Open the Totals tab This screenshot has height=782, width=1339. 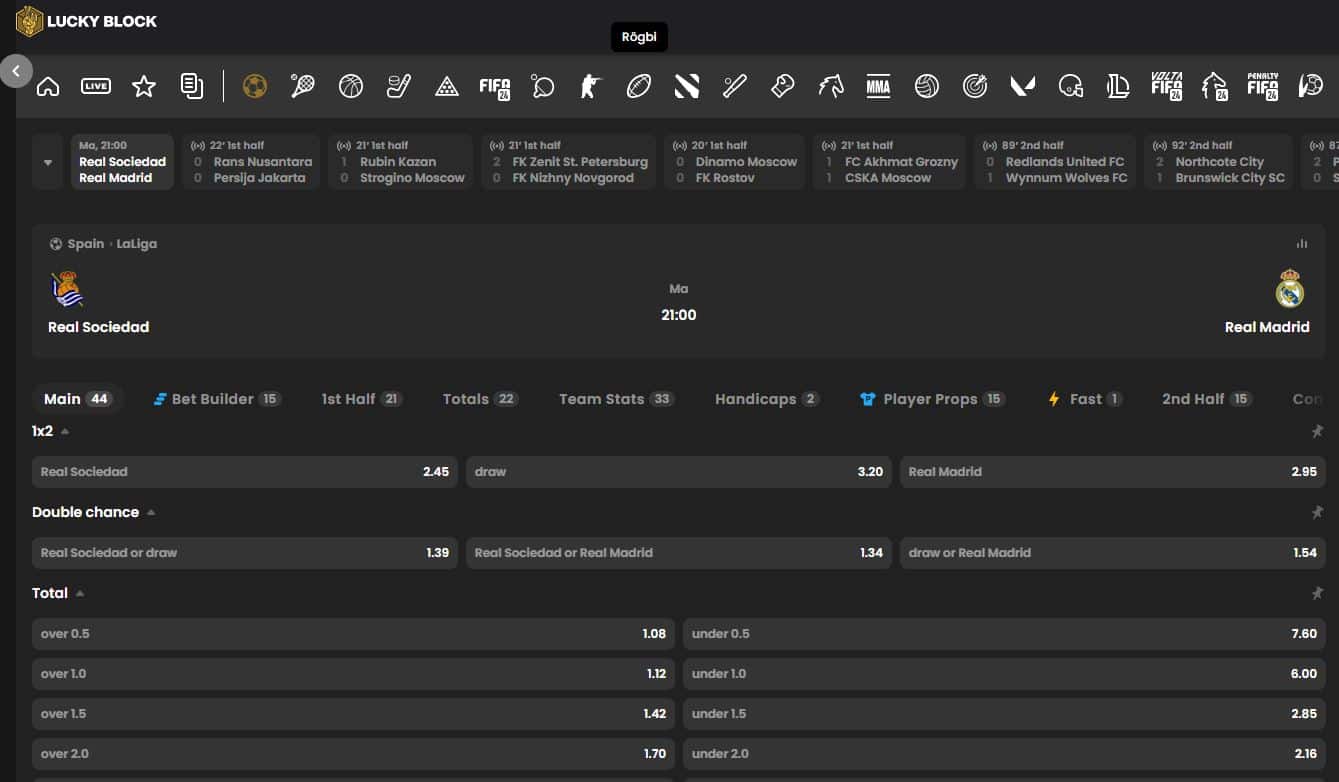[480, 399]
